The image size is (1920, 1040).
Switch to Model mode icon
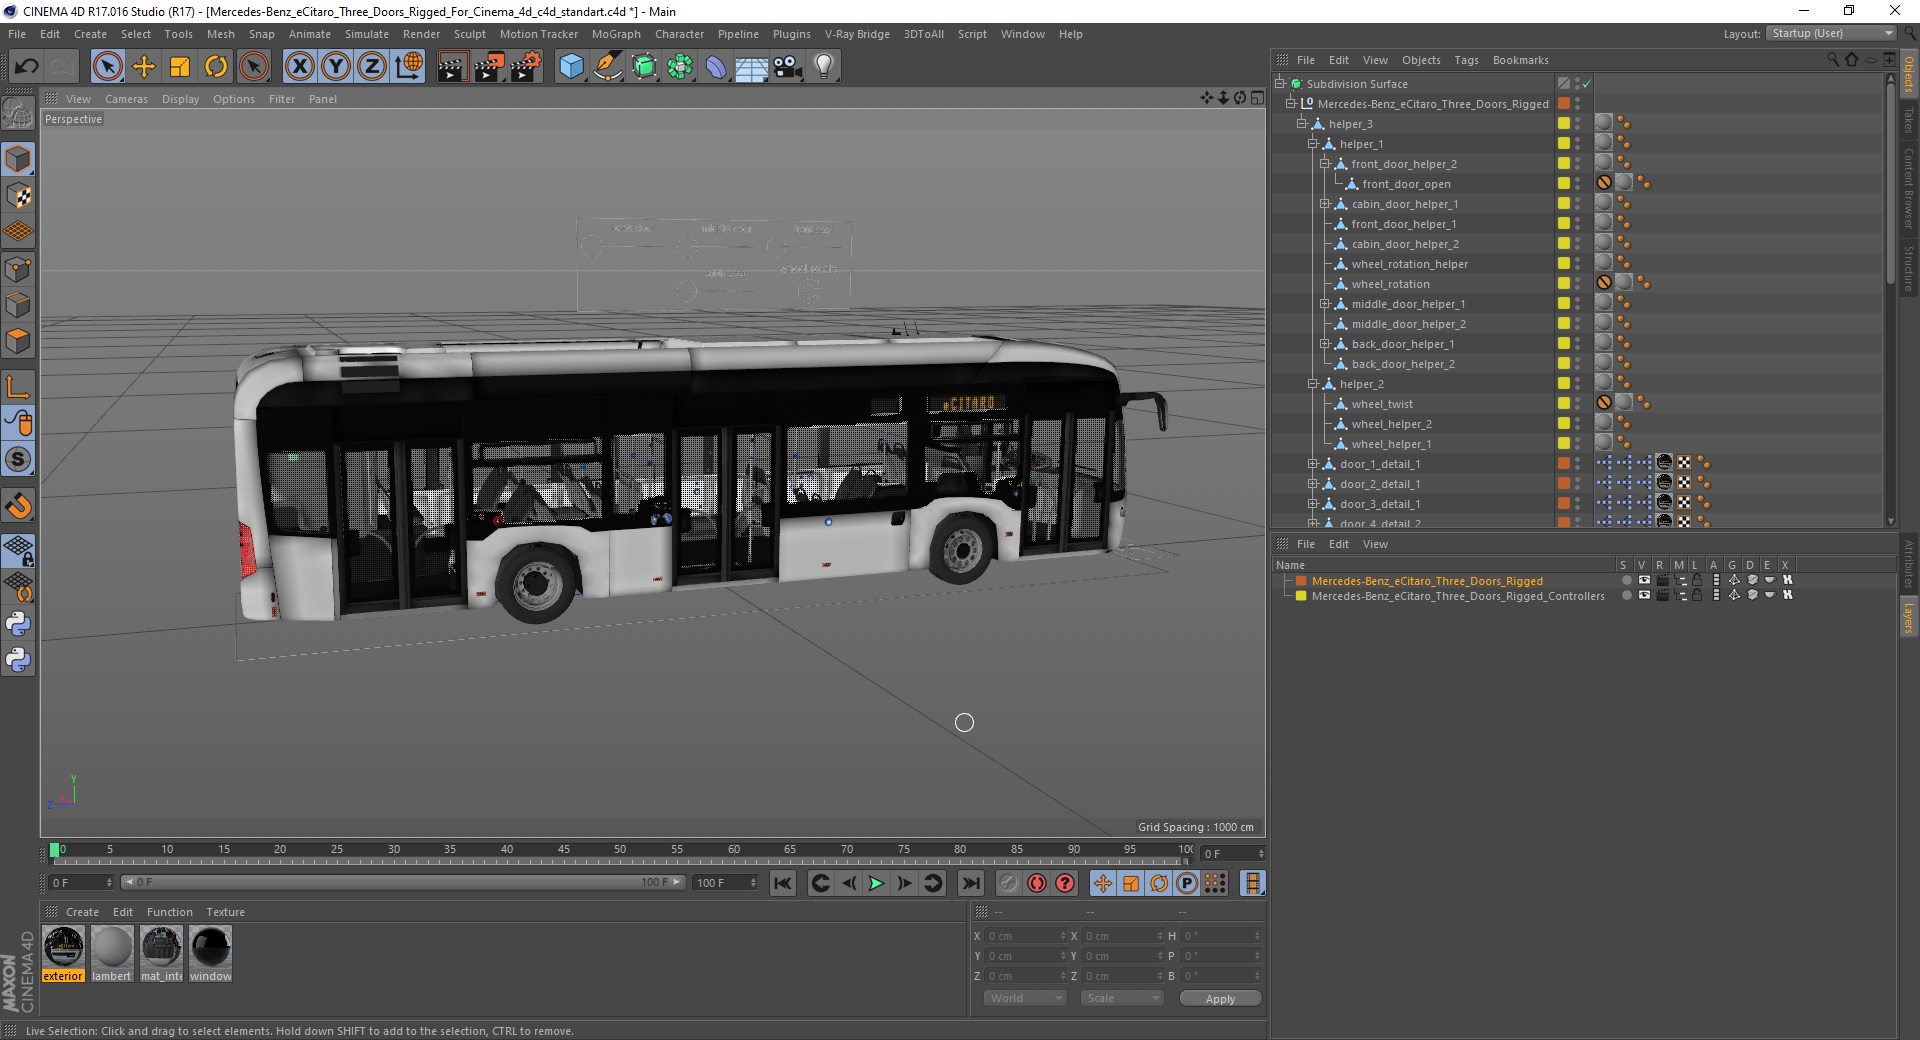pyautogui.click(x=18, y=160)
